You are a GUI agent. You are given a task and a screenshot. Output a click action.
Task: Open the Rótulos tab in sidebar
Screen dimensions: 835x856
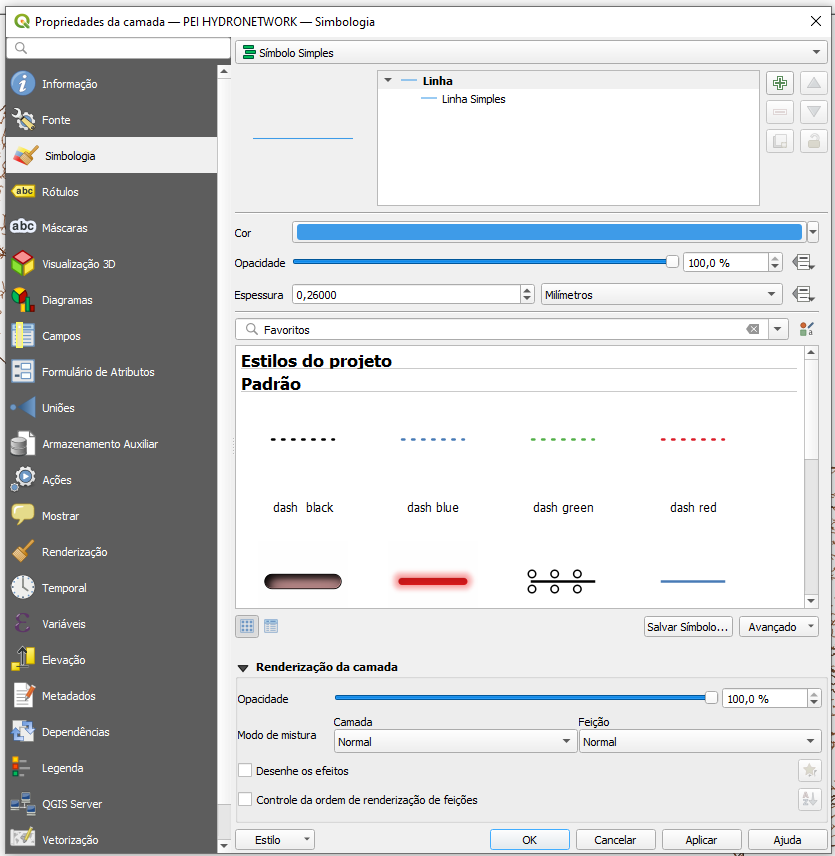[x=60, y=192]
